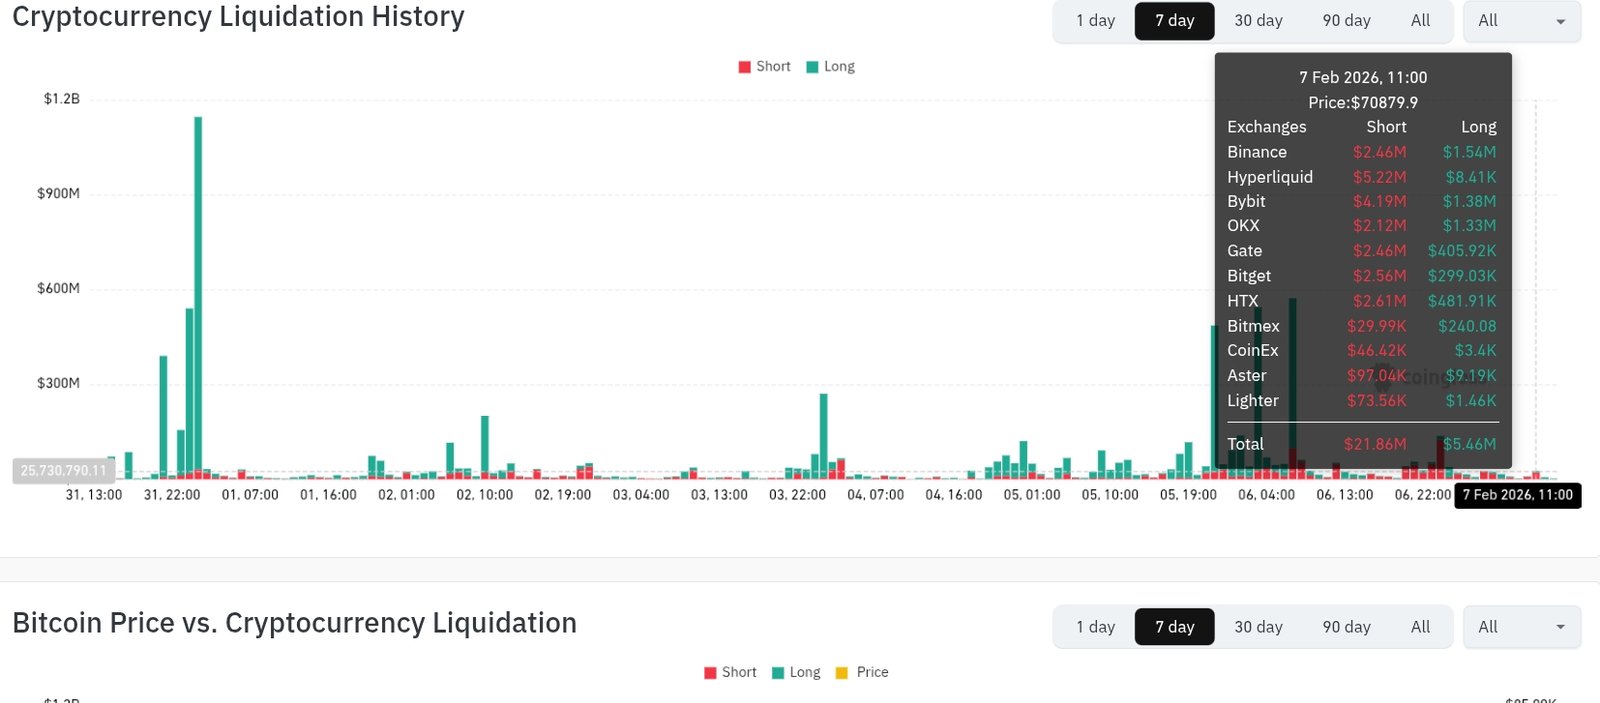
Task: Toggle the Price series in the bottom chart legend
Action: [x=862, y=672]
